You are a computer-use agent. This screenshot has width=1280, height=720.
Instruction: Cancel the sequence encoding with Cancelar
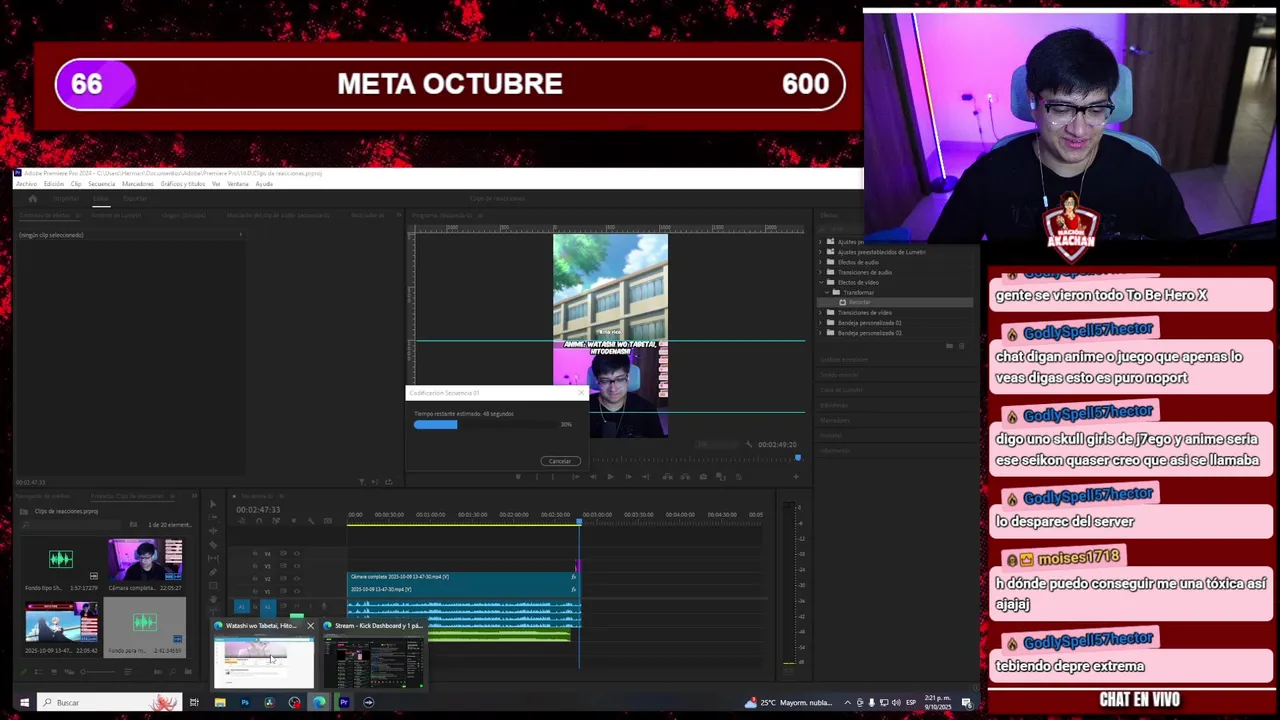pos(561,461)
